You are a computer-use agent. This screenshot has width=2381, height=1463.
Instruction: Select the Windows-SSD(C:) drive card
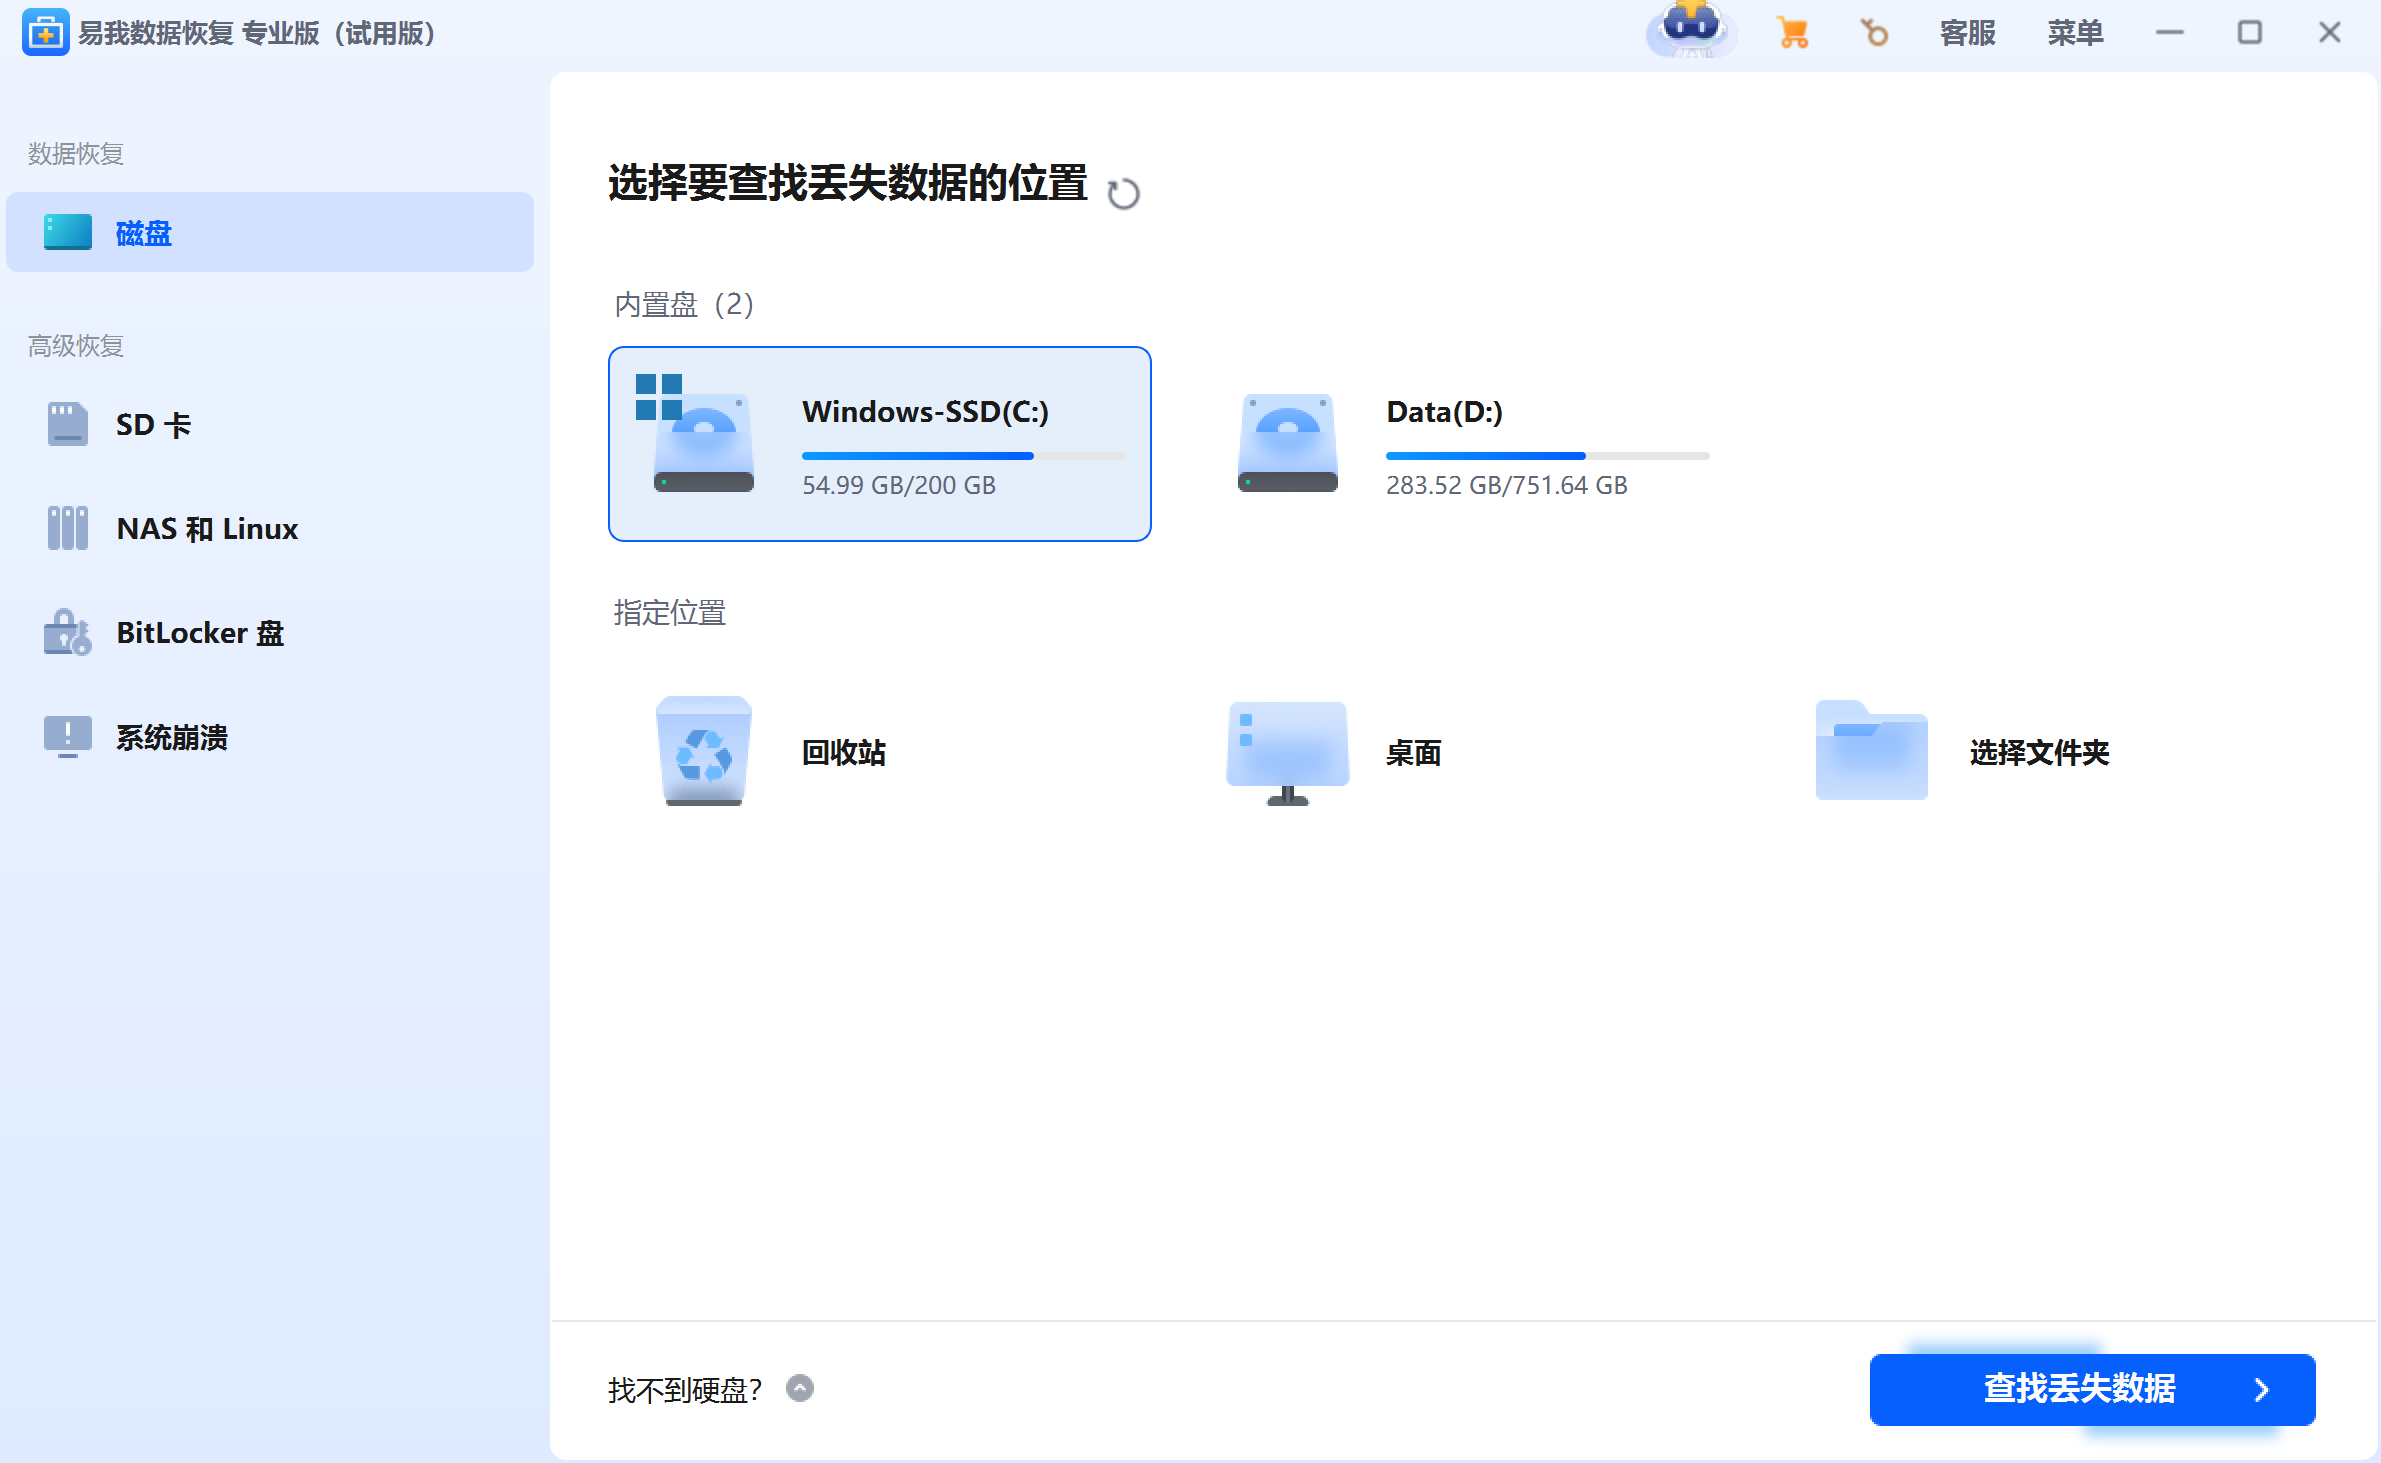point(880,443)
